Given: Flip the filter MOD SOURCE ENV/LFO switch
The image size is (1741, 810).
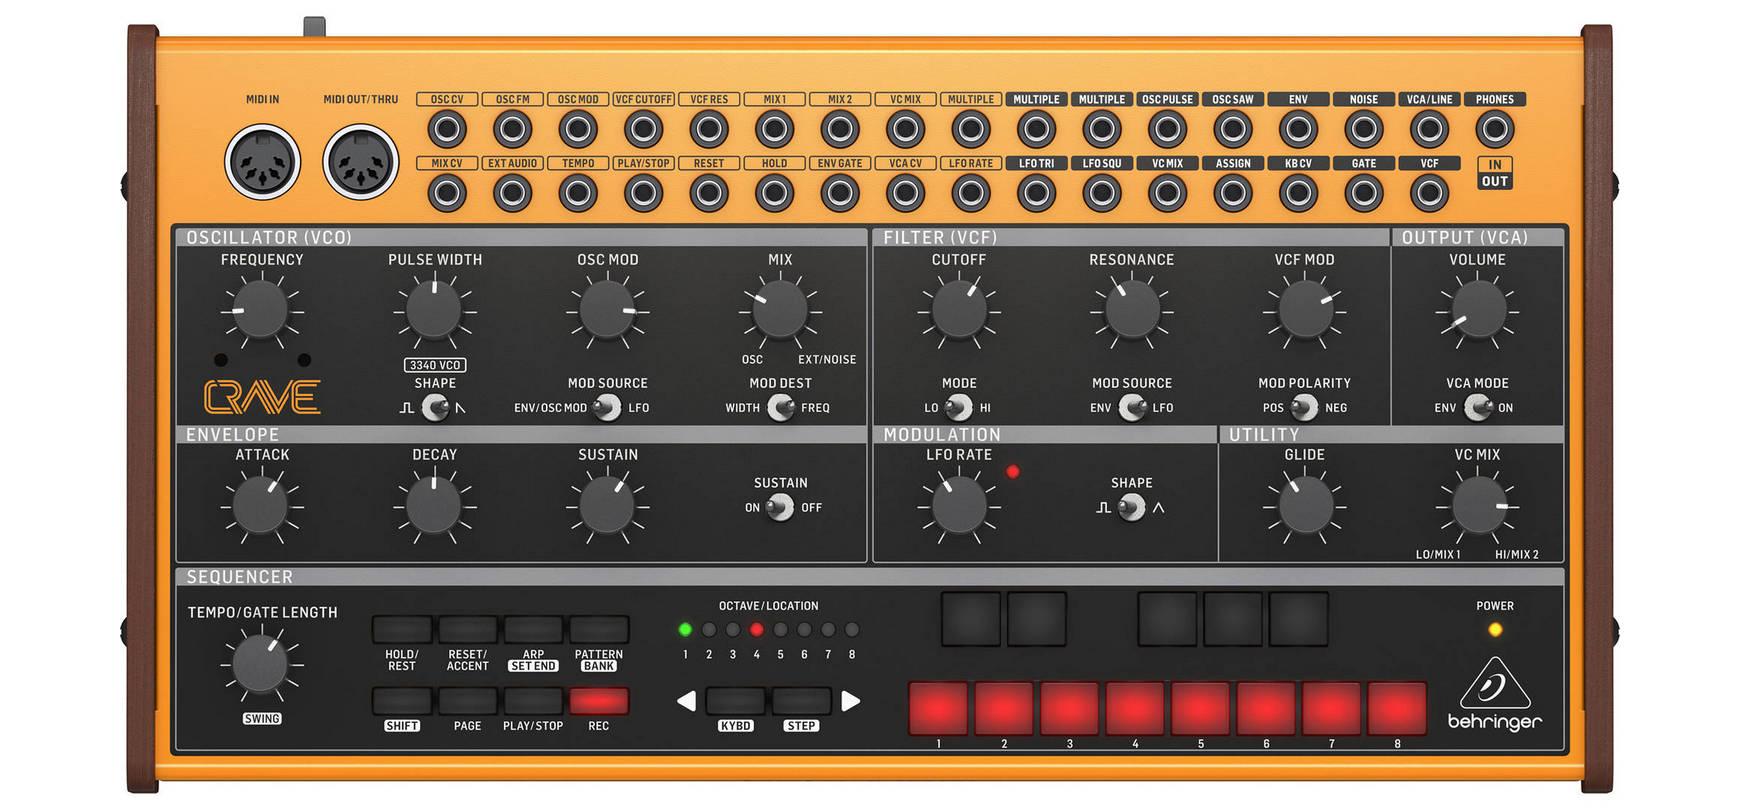Looking at the screenshot, I should [x=1132, y=407].
